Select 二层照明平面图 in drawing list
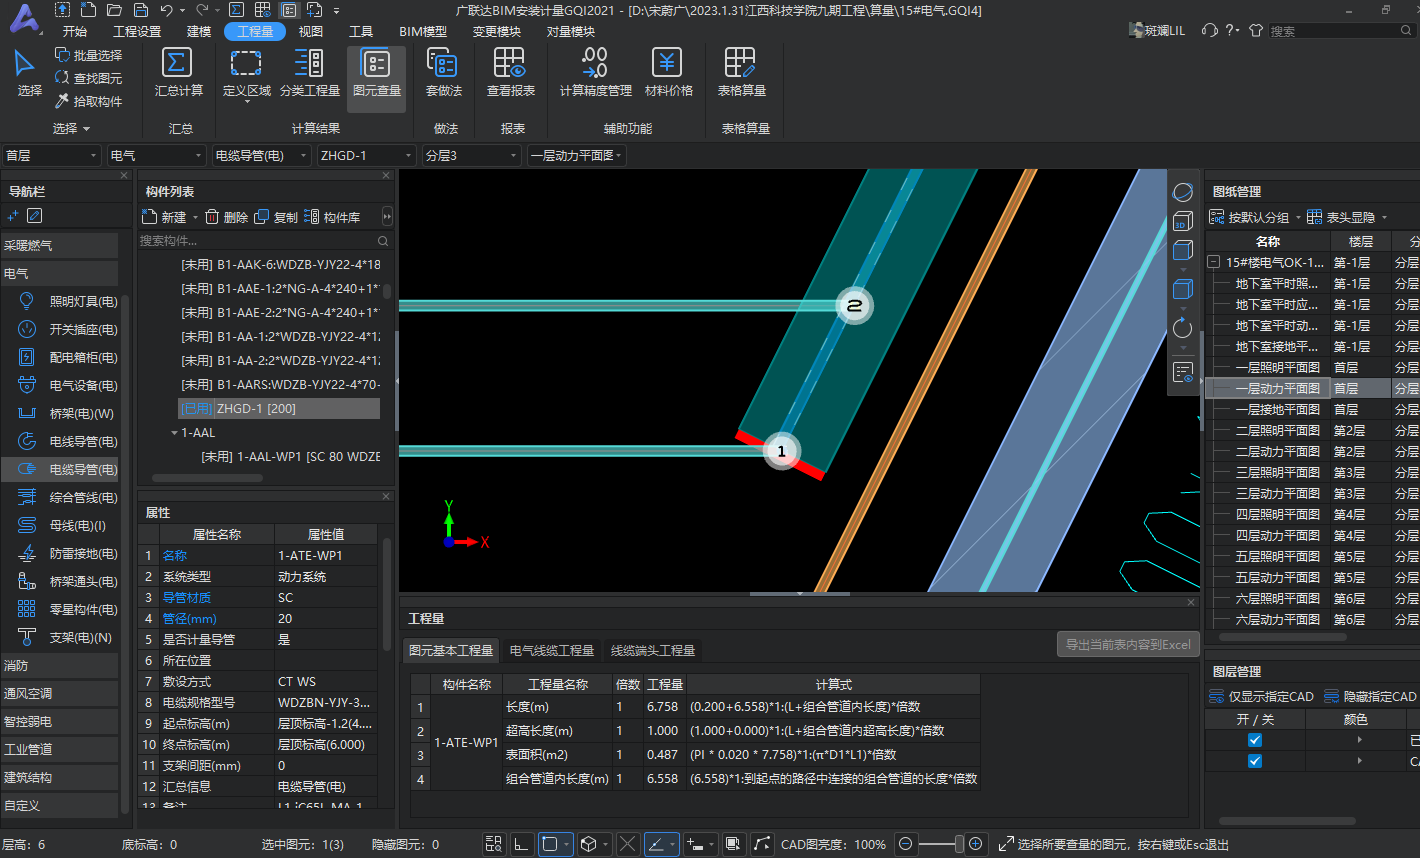The height and width of the screenshot is (858, 1420). [1277, 430]
